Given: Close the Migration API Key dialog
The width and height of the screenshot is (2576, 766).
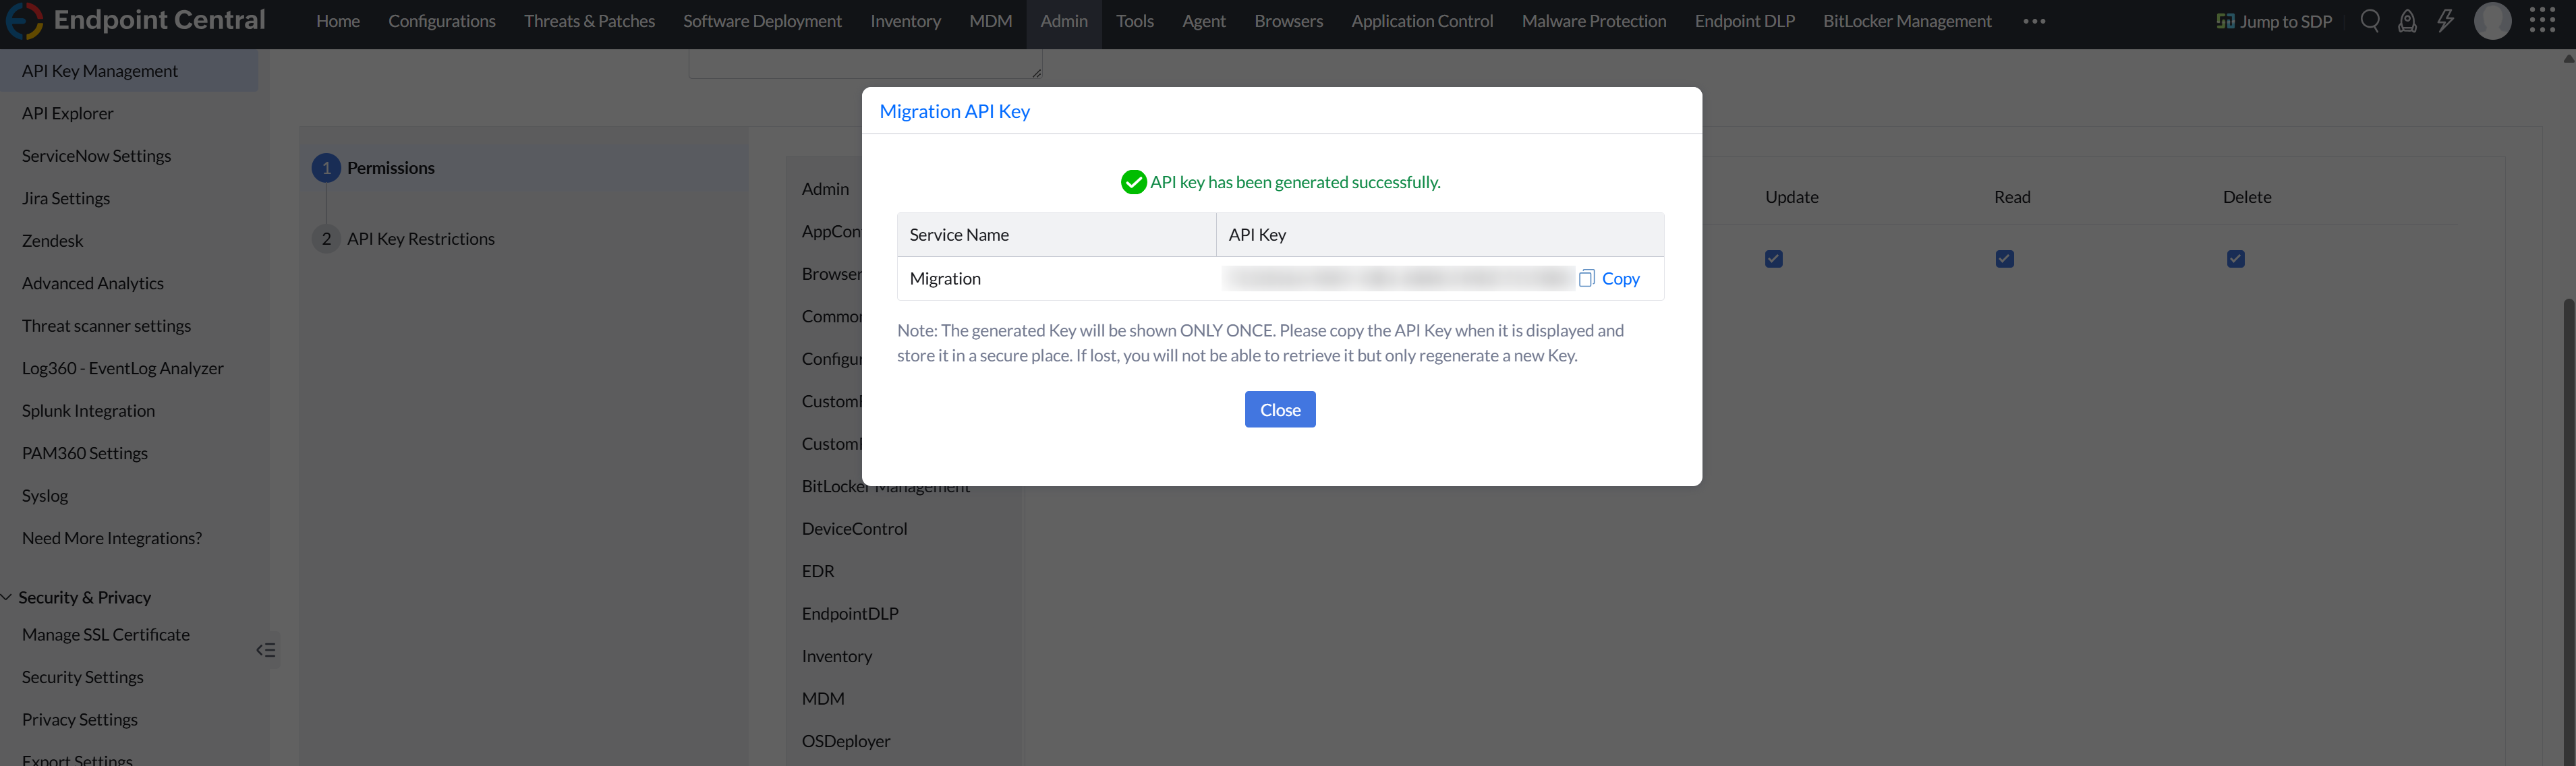Looking at the screenshot, I should coord(1279,410).
